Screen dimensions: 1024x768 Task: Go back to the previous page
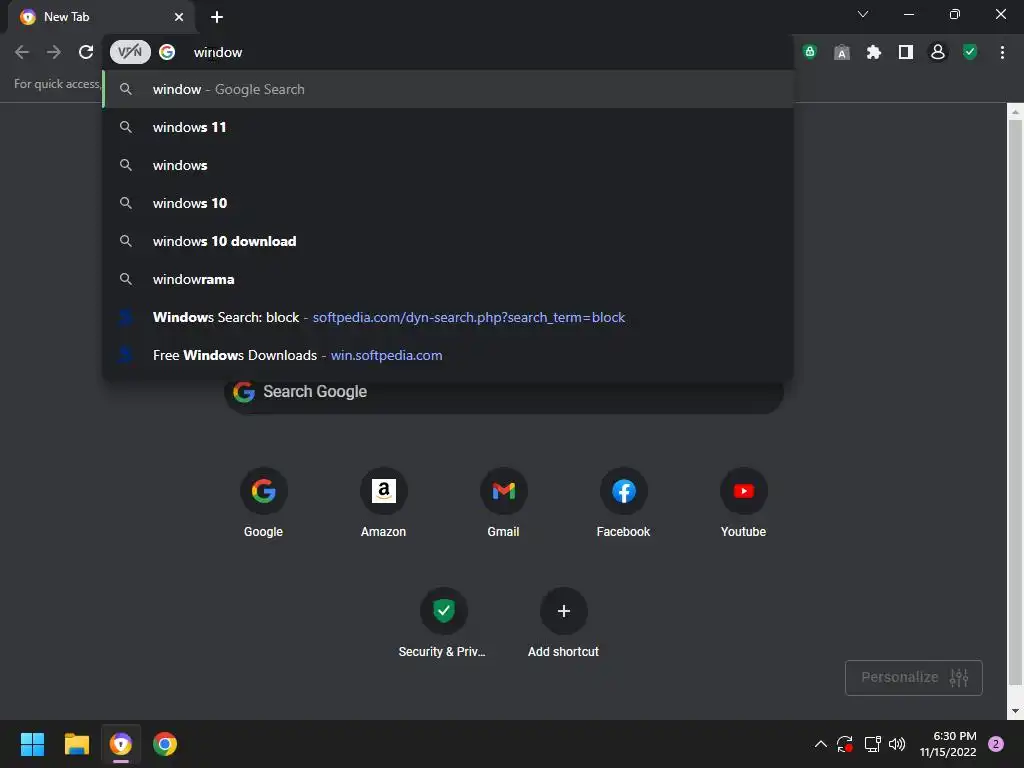tap(22, 52)
